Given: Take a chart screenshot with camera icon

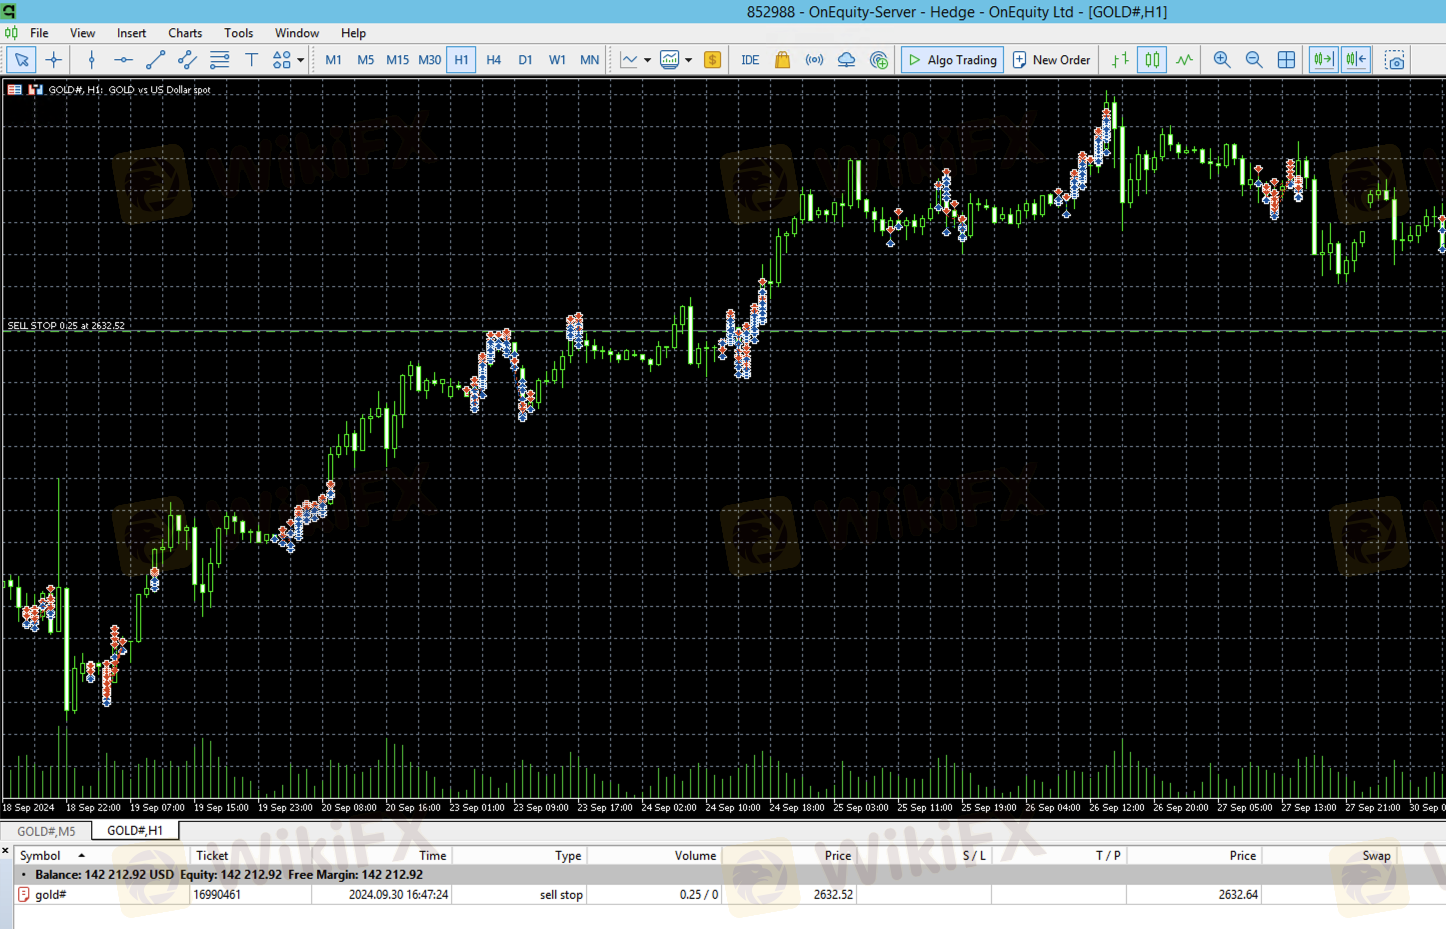Looking at the screenshot, I should [1395, 60].
